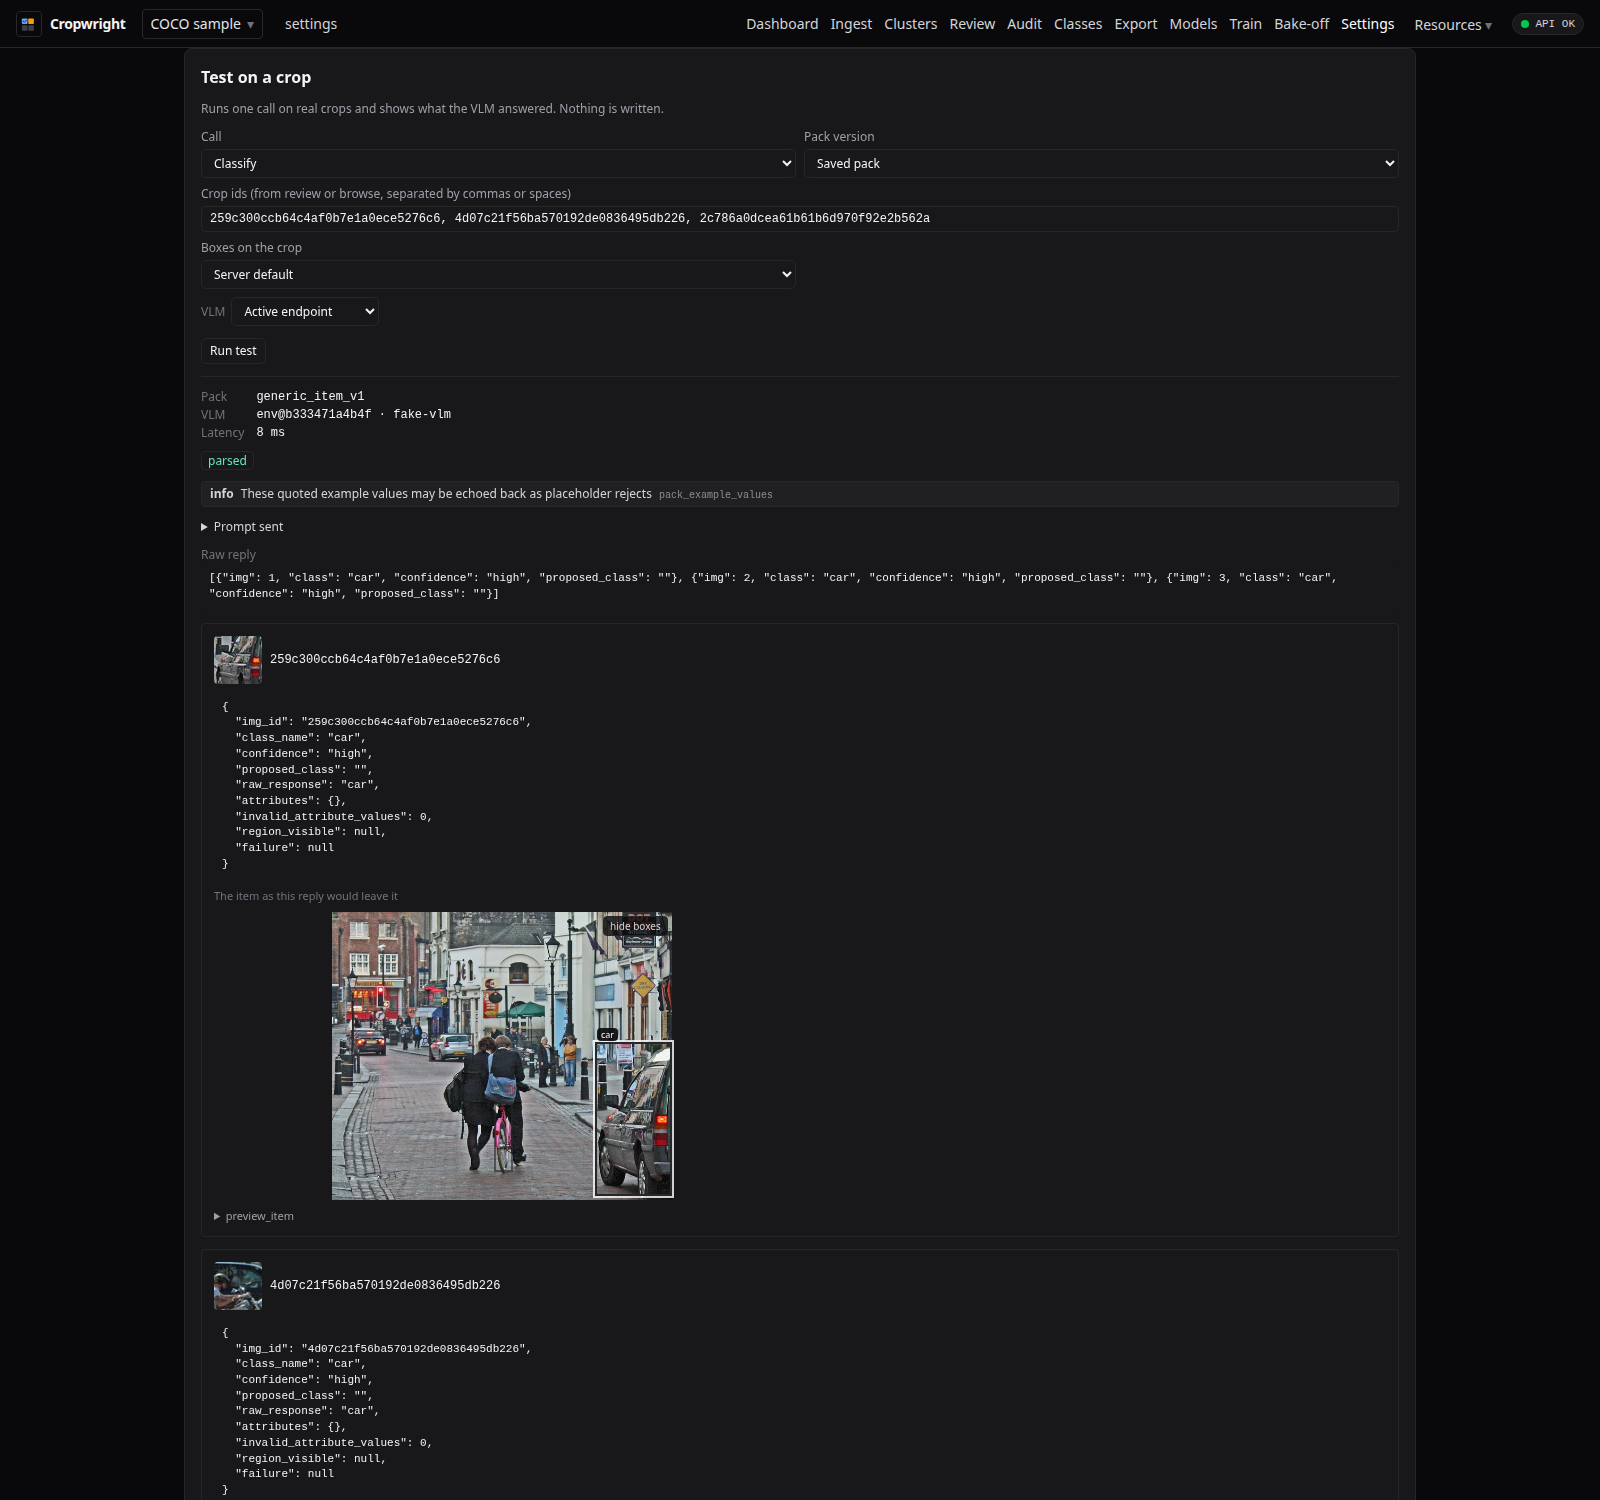1600x1500 pixels.
Task: Go to the Ingest page
Action: [x=851, y=24]
